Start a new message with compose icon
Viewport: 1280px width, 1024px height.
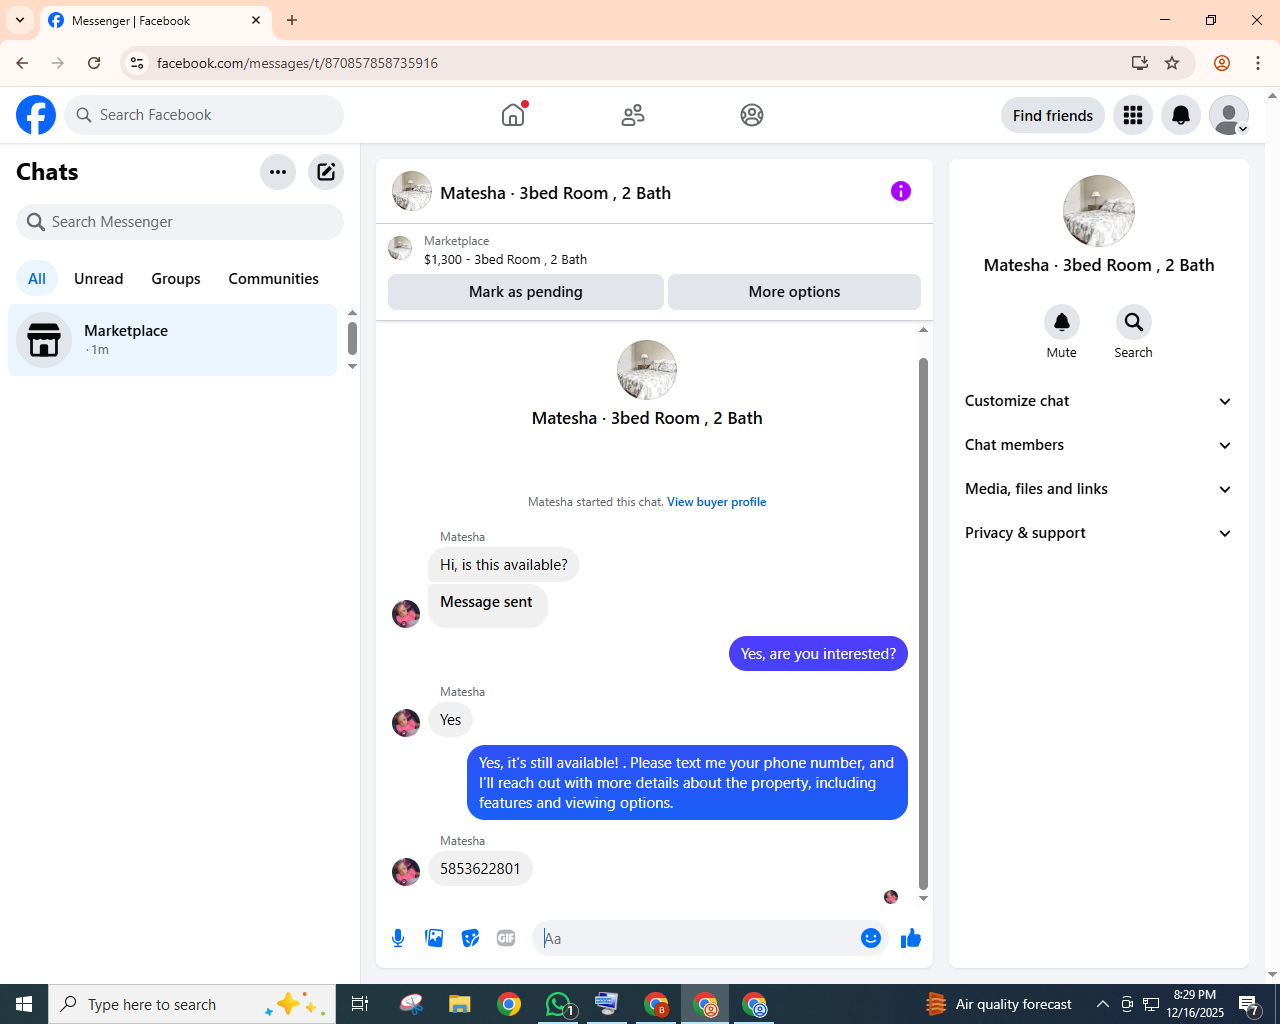[326, 172]
